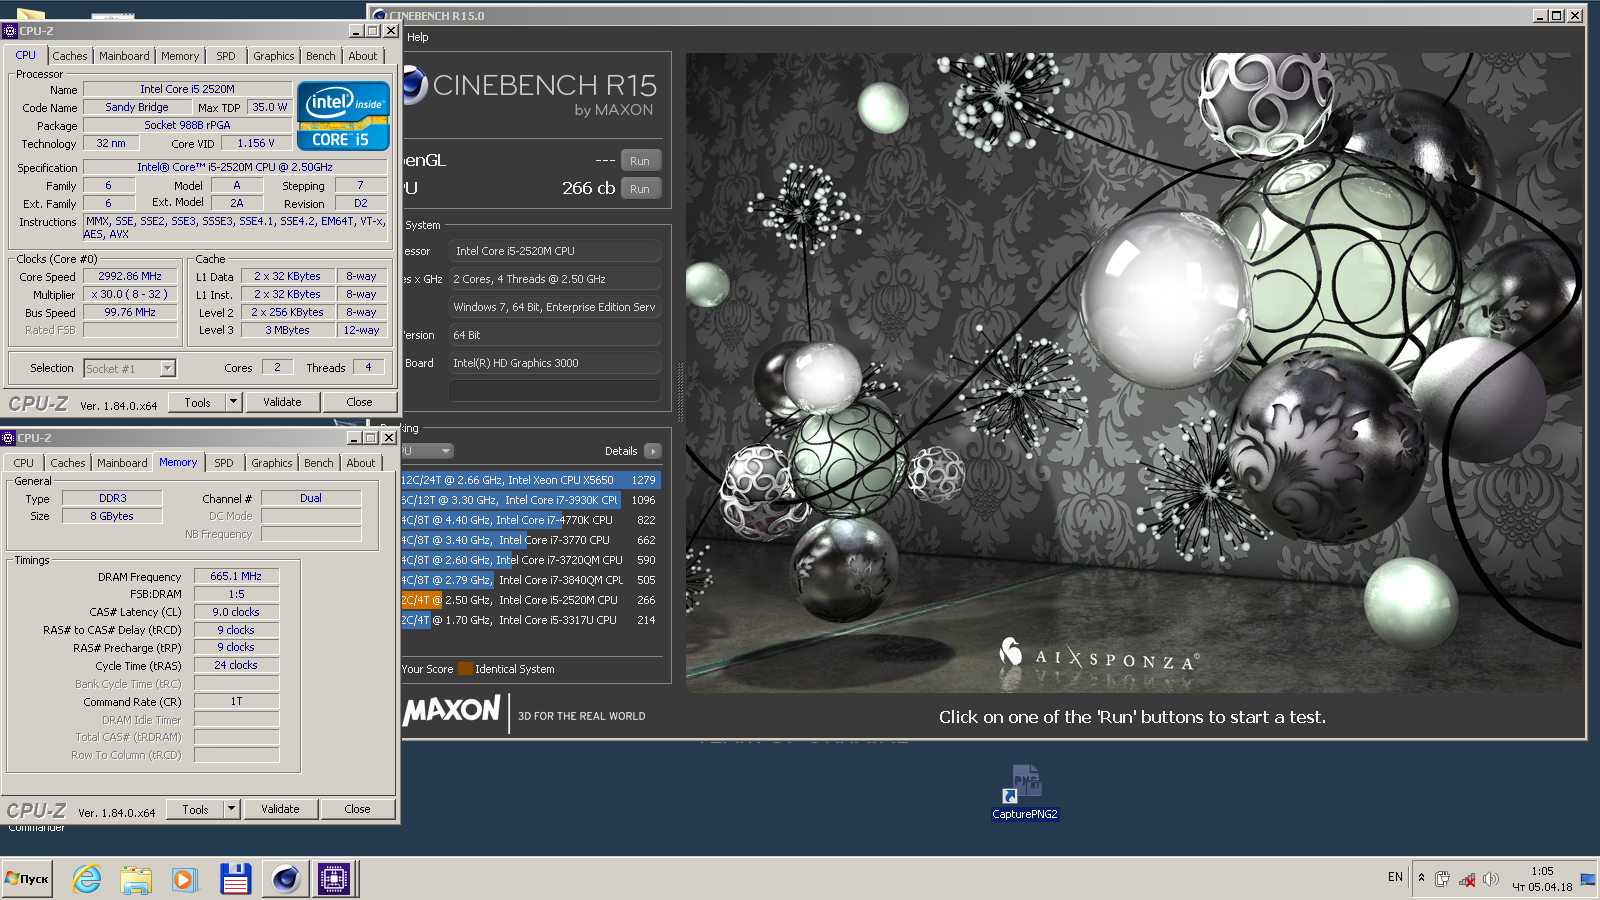This screenshot has height=900, width=1600.
Task: Open the file explorer folder taskbar icon
Action: coord(136,879)
